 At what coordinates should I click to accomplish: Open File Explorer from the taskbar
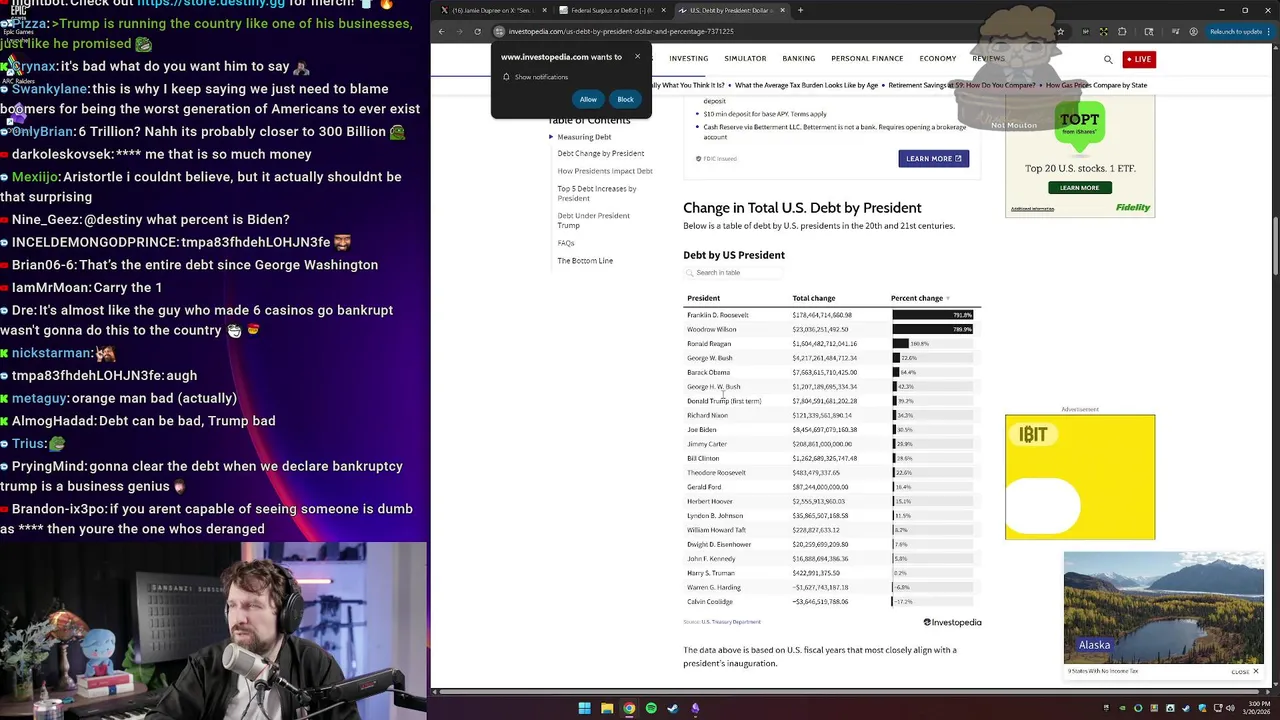click(607, 708)
